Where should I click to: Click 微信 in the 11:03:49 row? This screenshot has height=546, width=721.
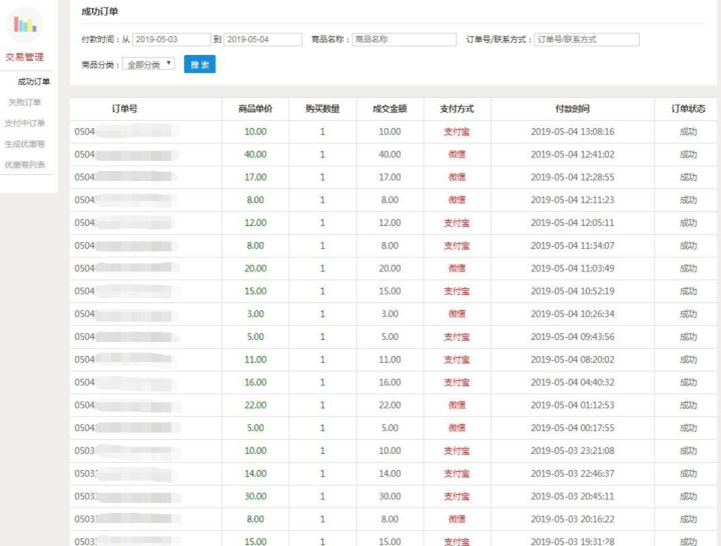point(457,269)
